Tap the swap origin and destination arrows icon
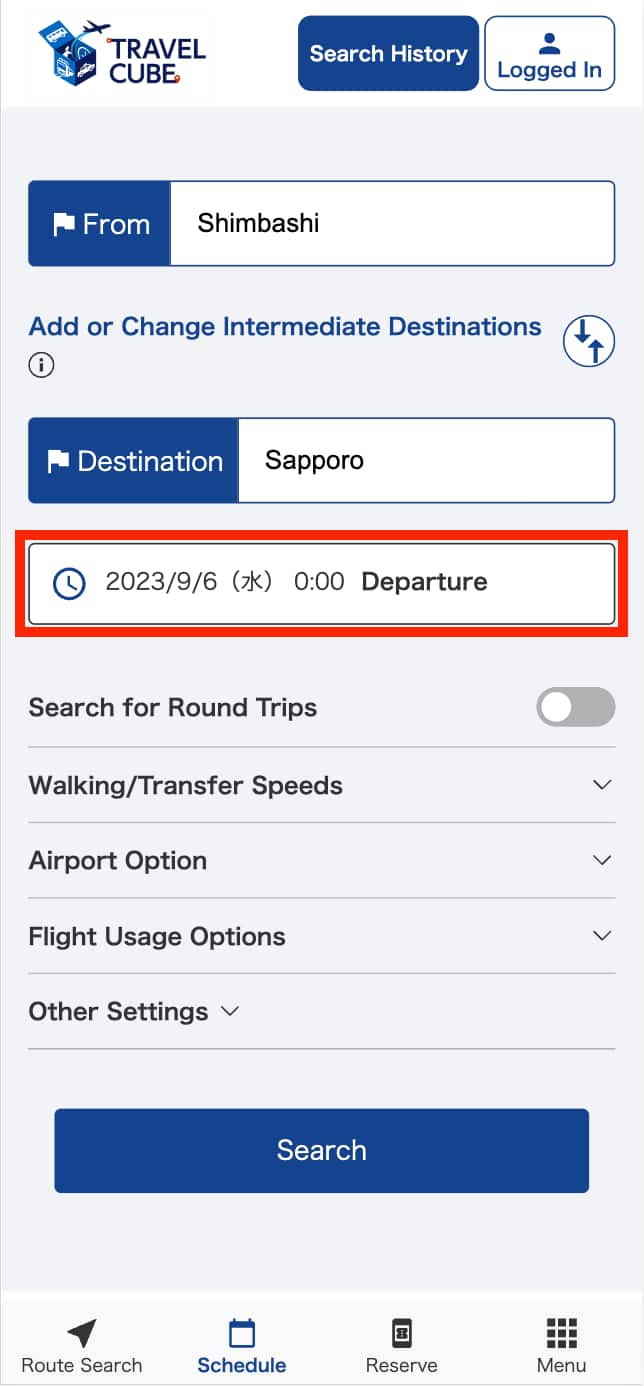 [x=589, y=341]
